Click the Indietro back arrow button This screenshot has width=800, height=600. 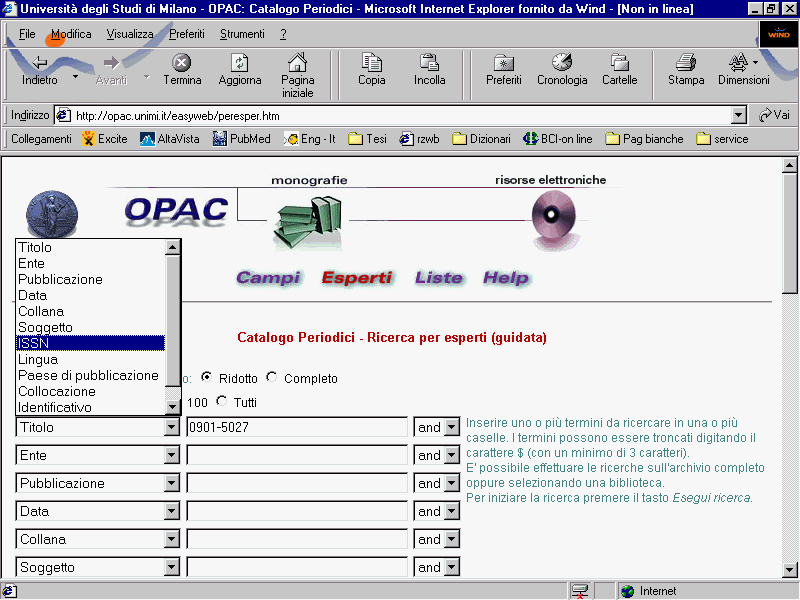click(x=40, y=68)
